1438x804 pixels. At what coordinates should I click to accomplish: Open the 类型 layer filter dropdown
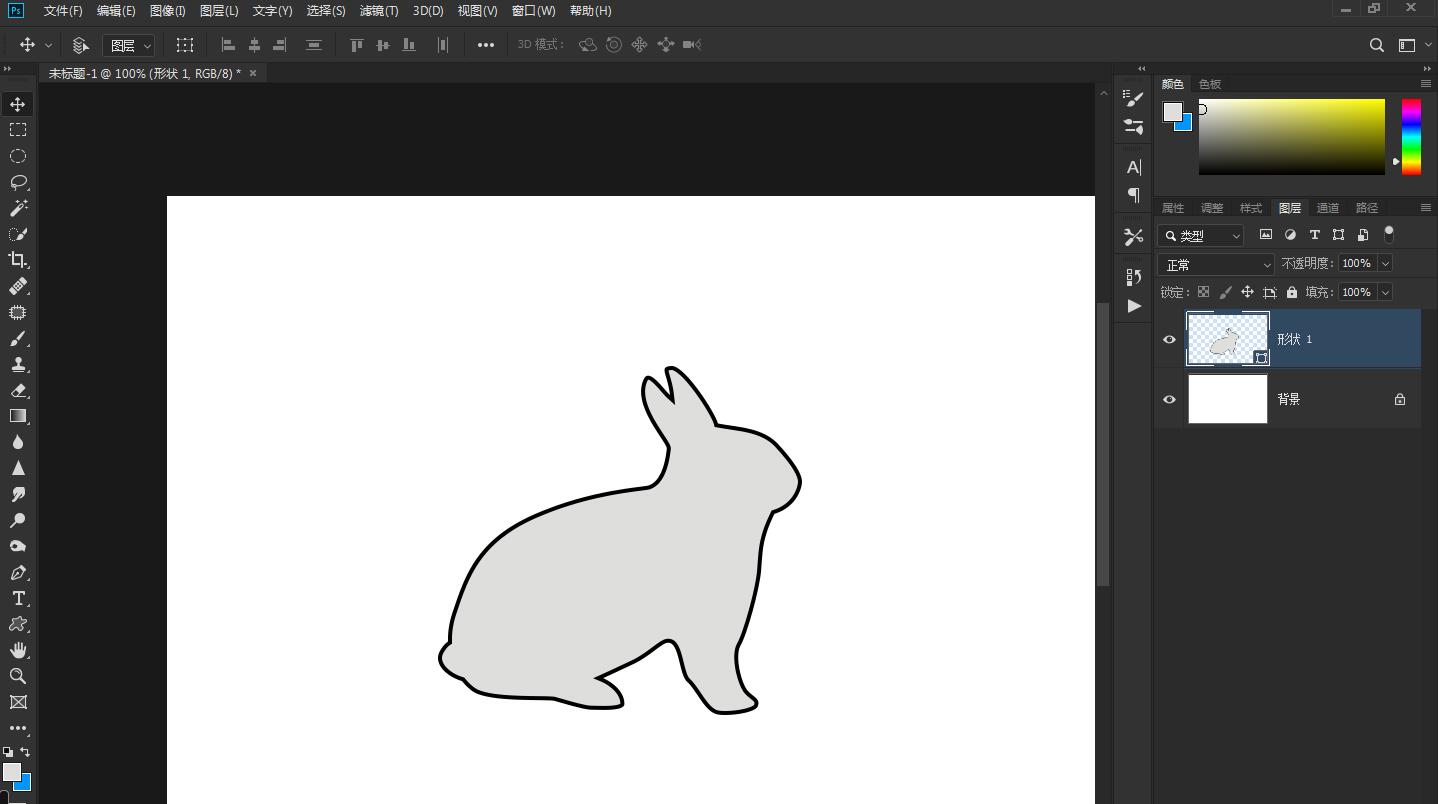coord(1201,236)
